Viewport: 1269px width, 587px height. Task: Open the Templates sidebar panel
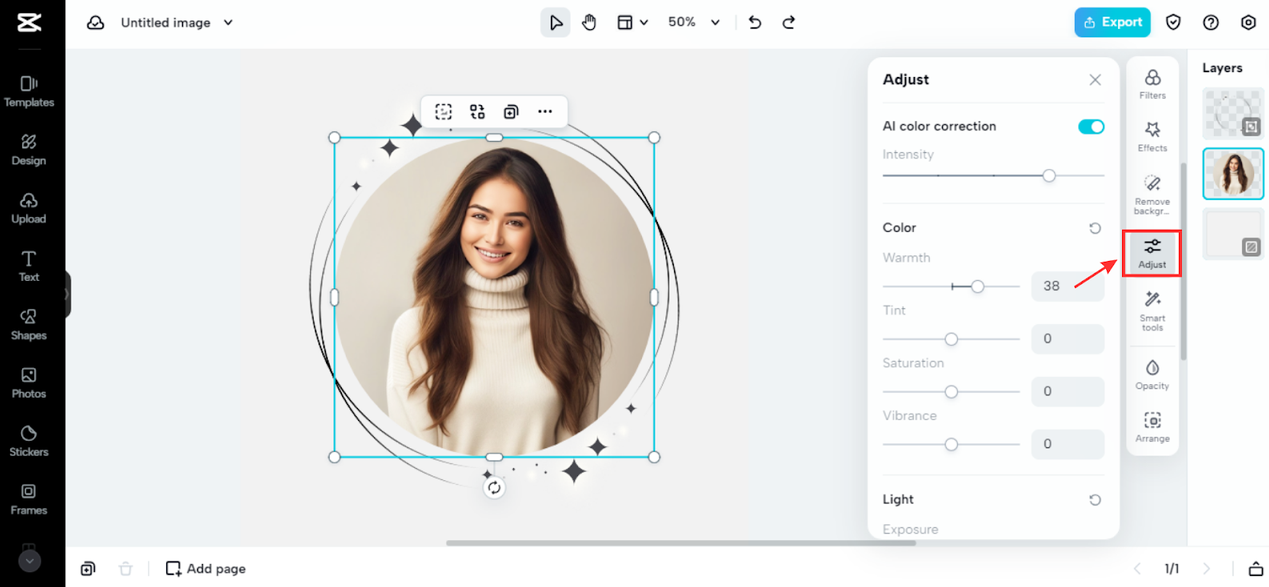pyautogui.click(x=29, y=91)
